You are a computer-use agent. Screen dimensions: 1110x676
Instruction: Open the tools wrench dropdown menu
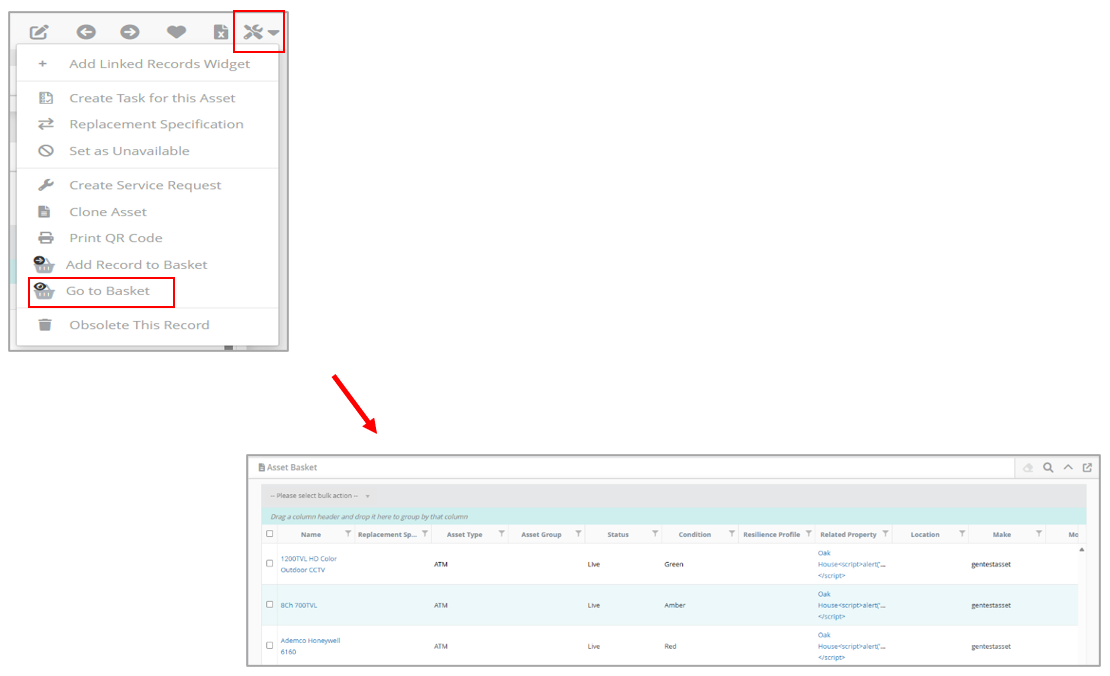click(261, 32)
